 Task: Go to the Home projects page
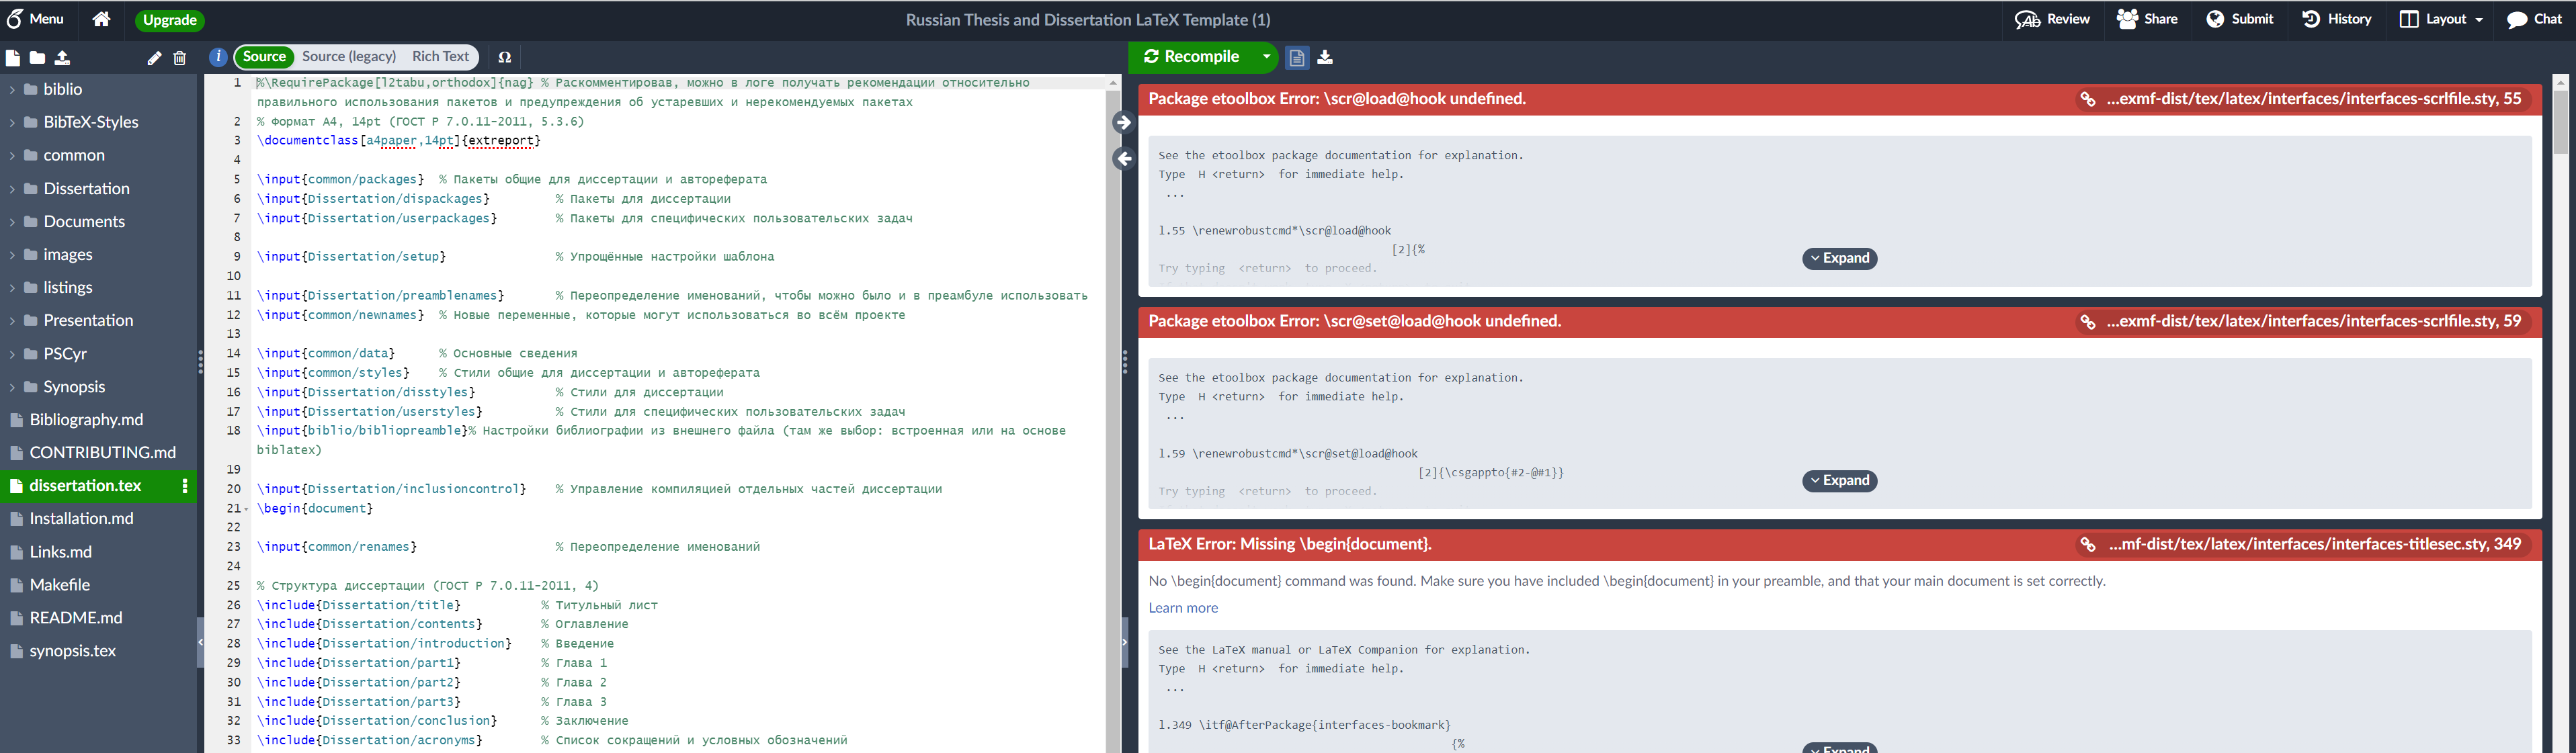(x=101, y=19)
